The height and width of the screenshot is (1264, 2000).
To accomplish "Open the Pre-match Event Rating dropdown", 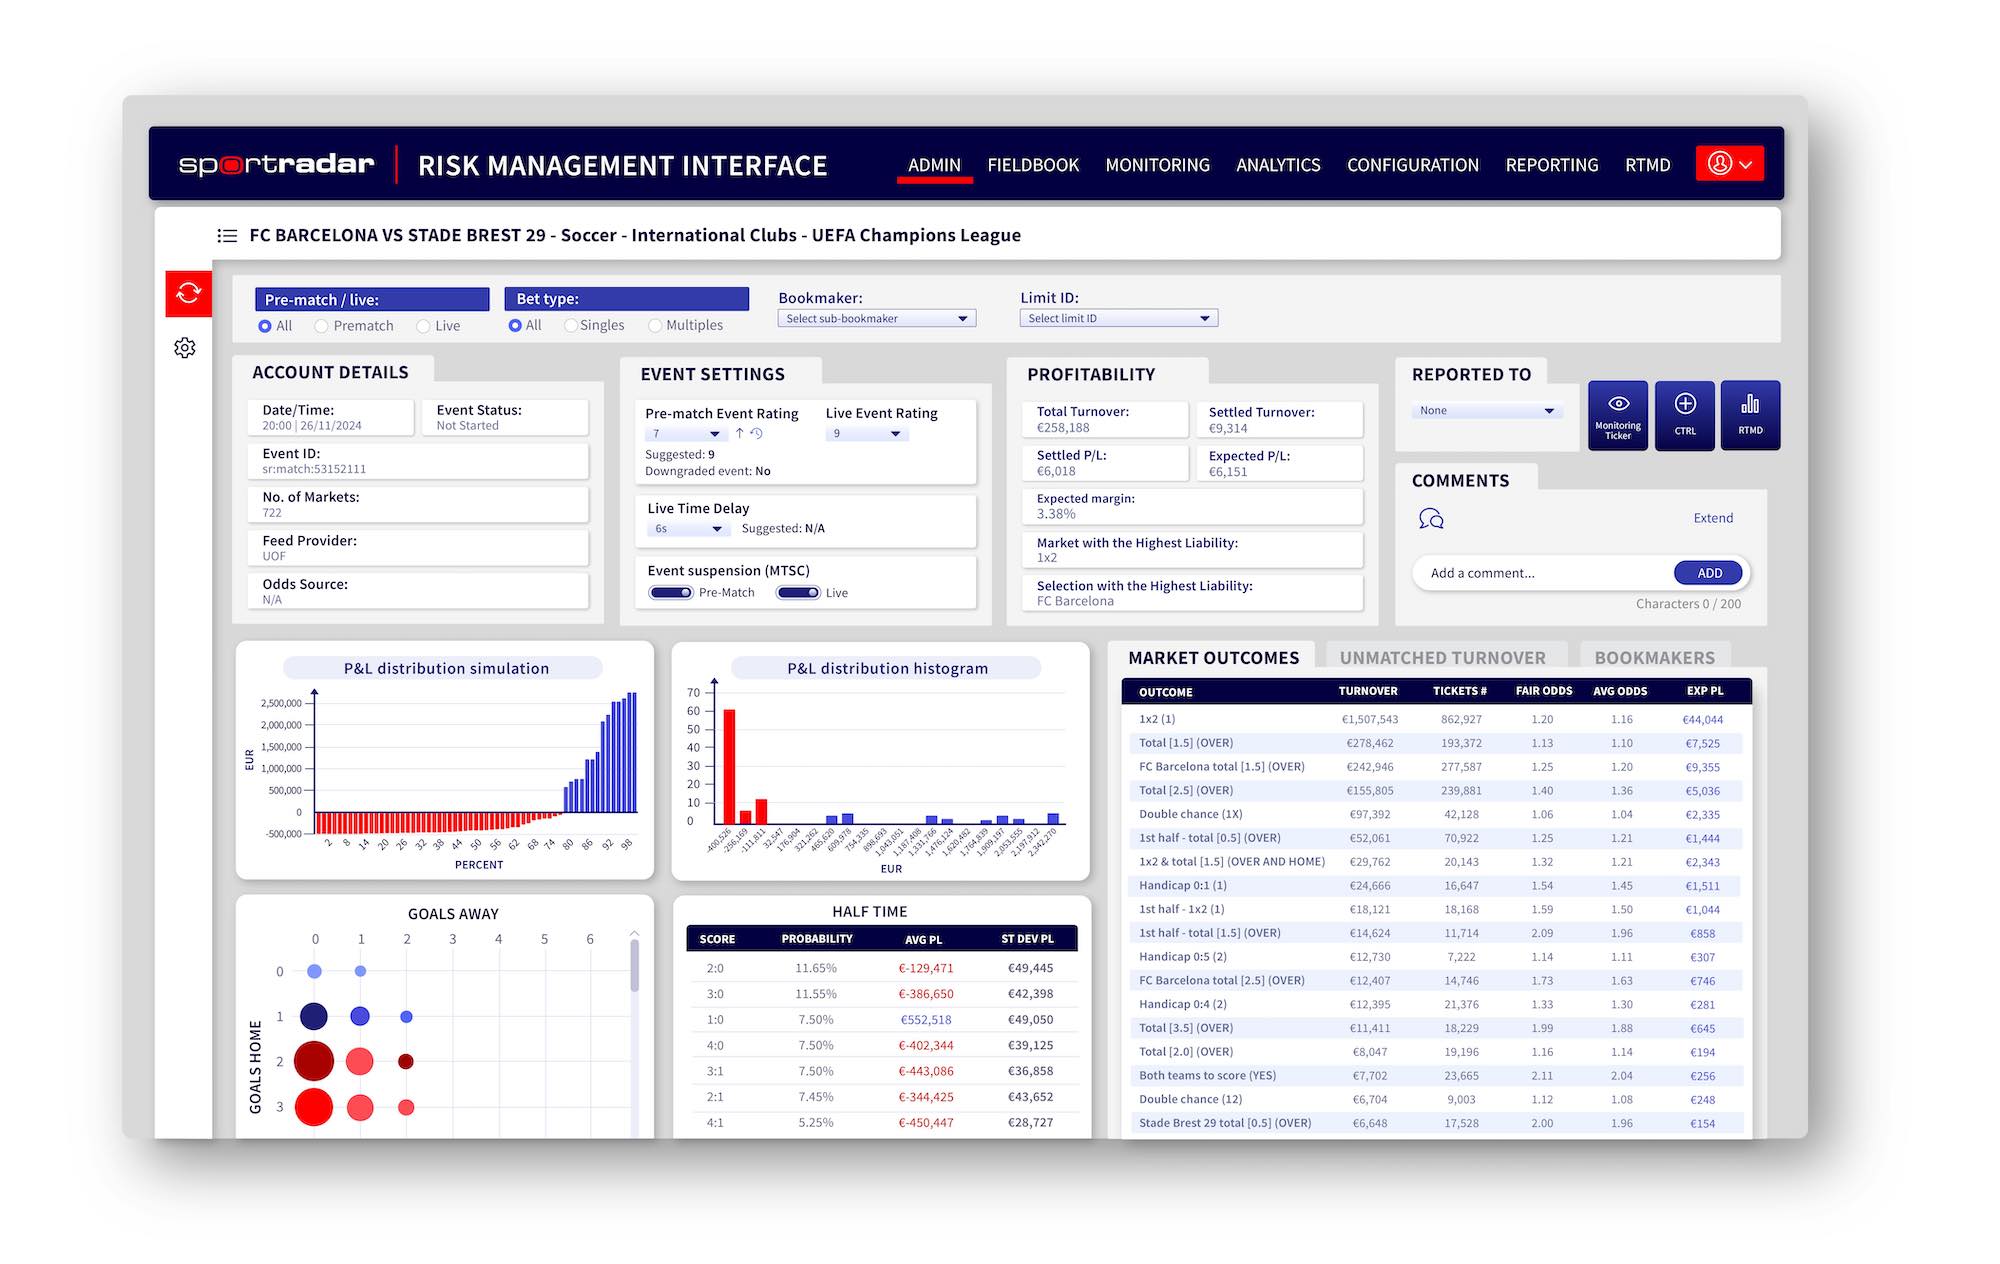I will click(685, 434).
